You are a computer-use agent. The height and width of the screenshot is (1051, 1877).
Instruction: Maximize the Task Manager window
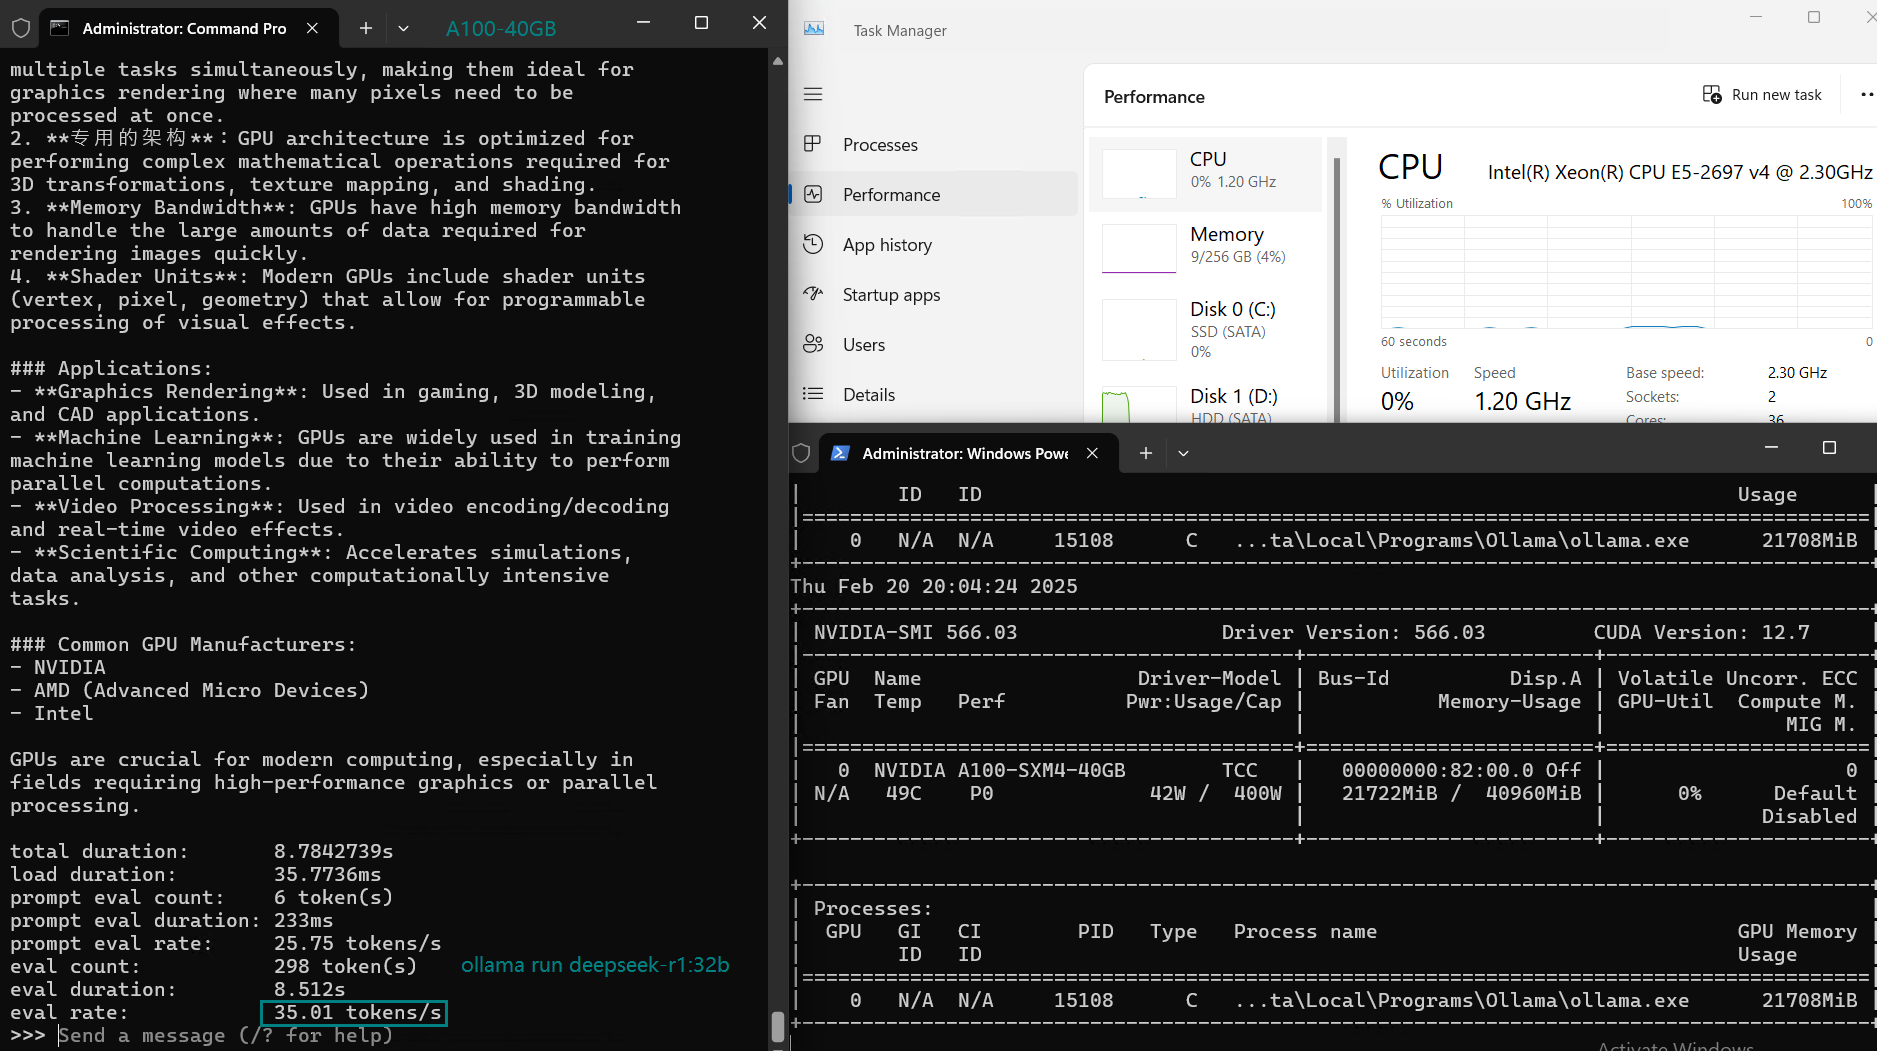pos(1814,17)
